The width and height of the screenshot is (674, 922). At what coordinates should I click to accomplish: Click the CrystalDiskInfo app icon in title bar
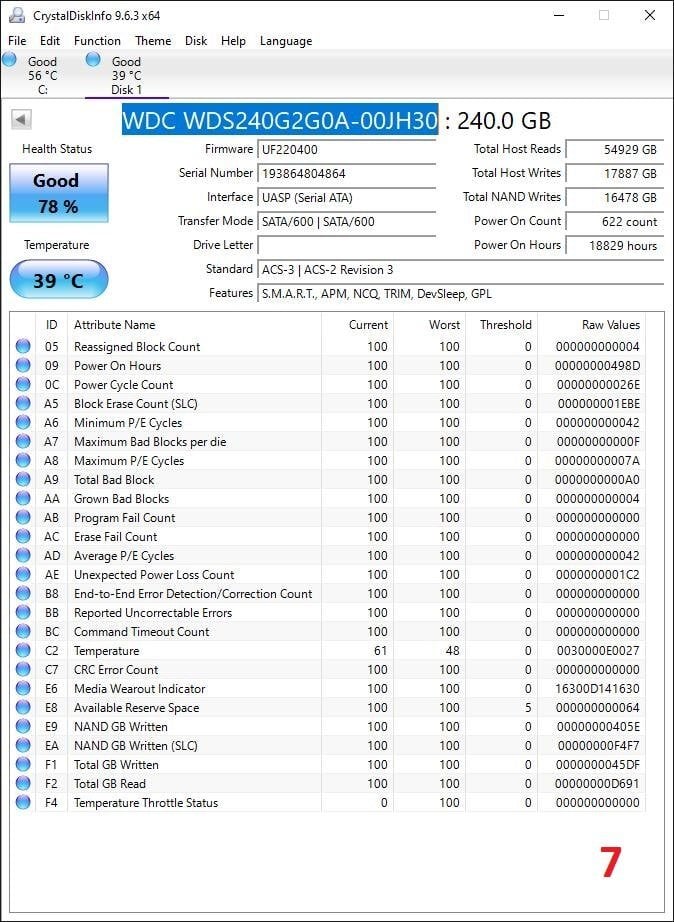[16, 15]
